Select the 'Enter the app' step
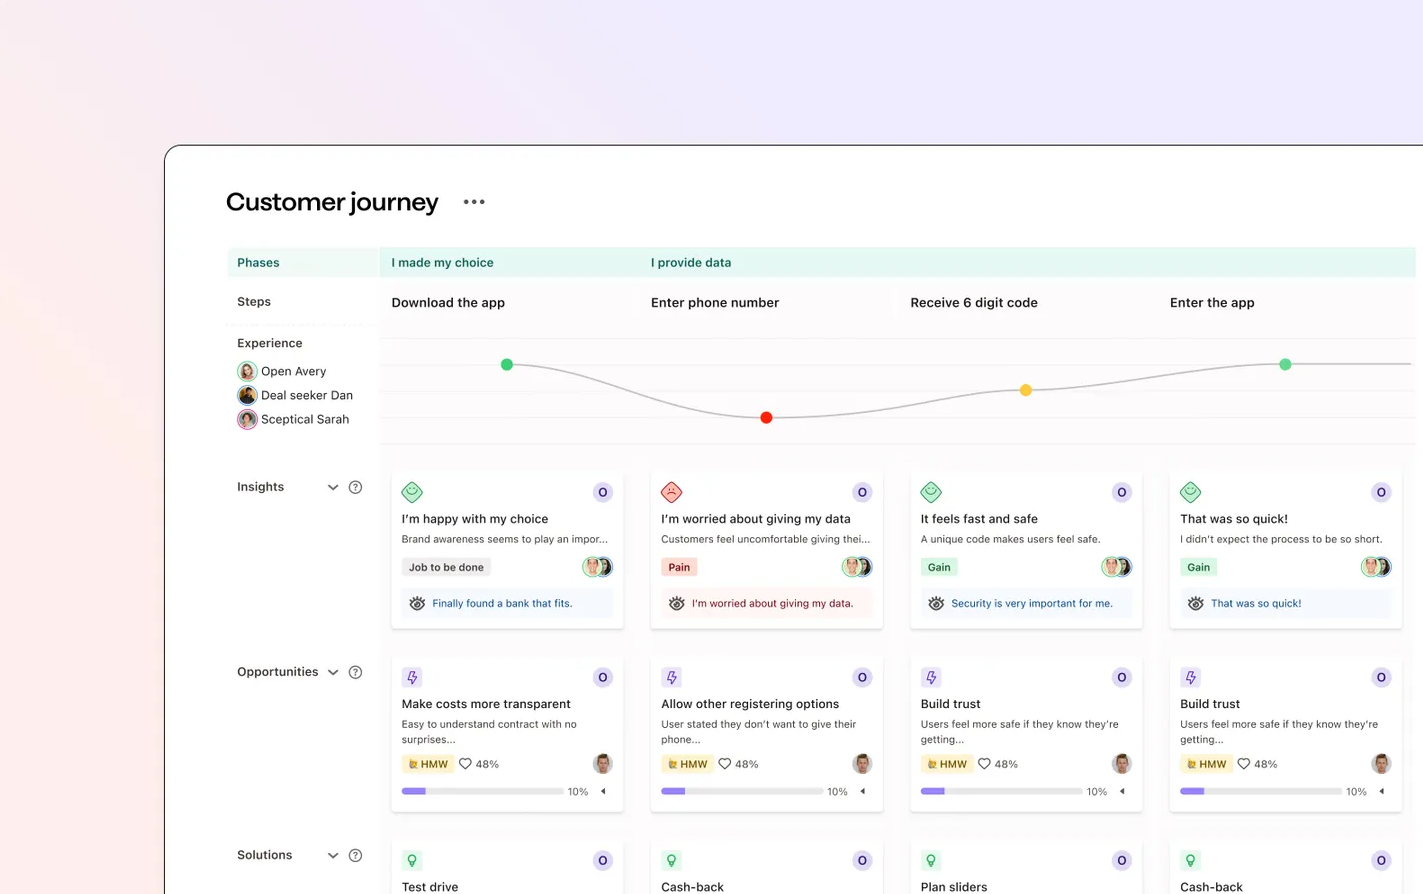 coord(1212,303)
